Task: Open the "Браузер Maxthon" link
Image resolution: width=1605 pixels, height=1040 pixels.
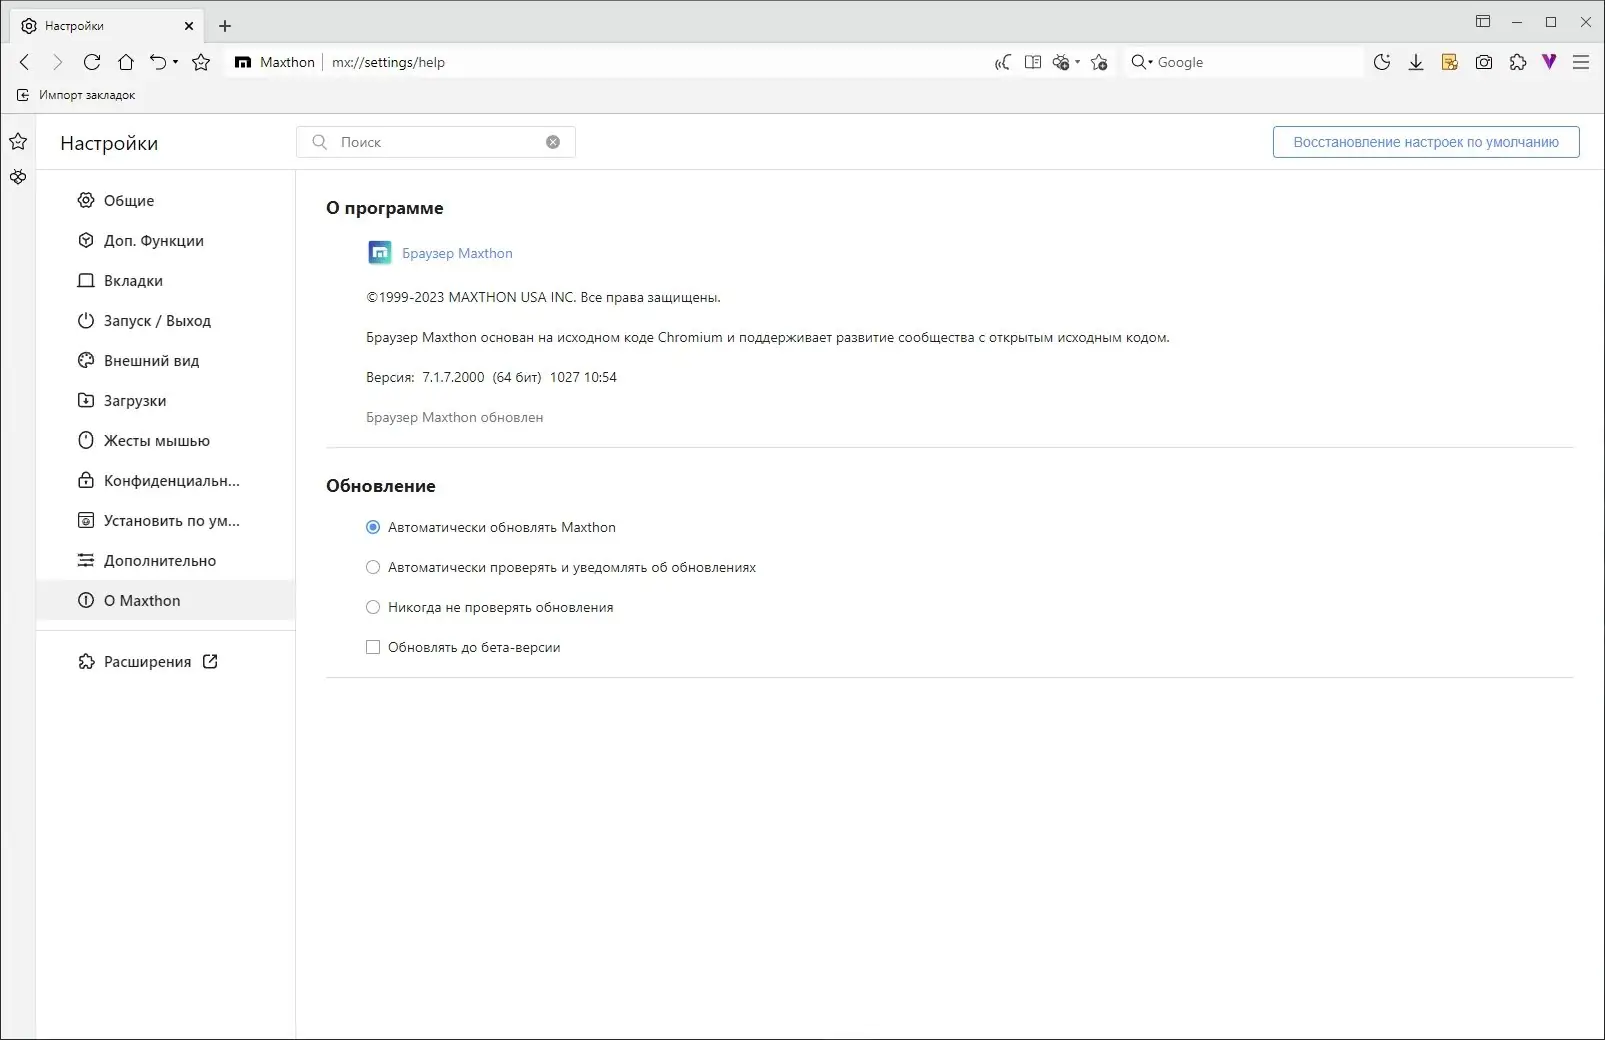Action: (x=457, y=253)
